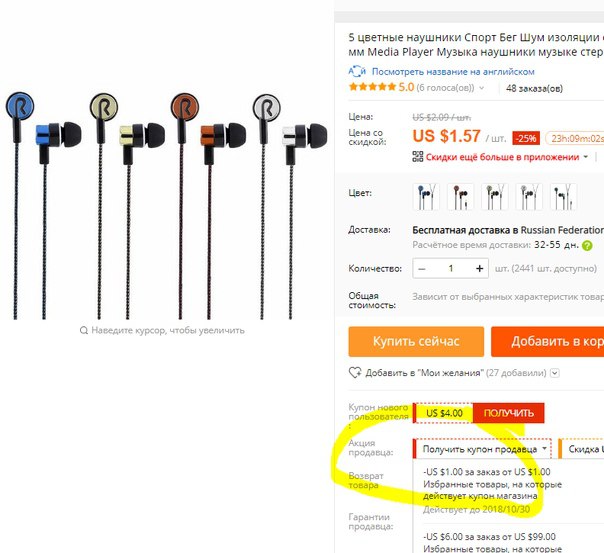
Task: Decrease quantity with the minus button
Action: [422, 268]
